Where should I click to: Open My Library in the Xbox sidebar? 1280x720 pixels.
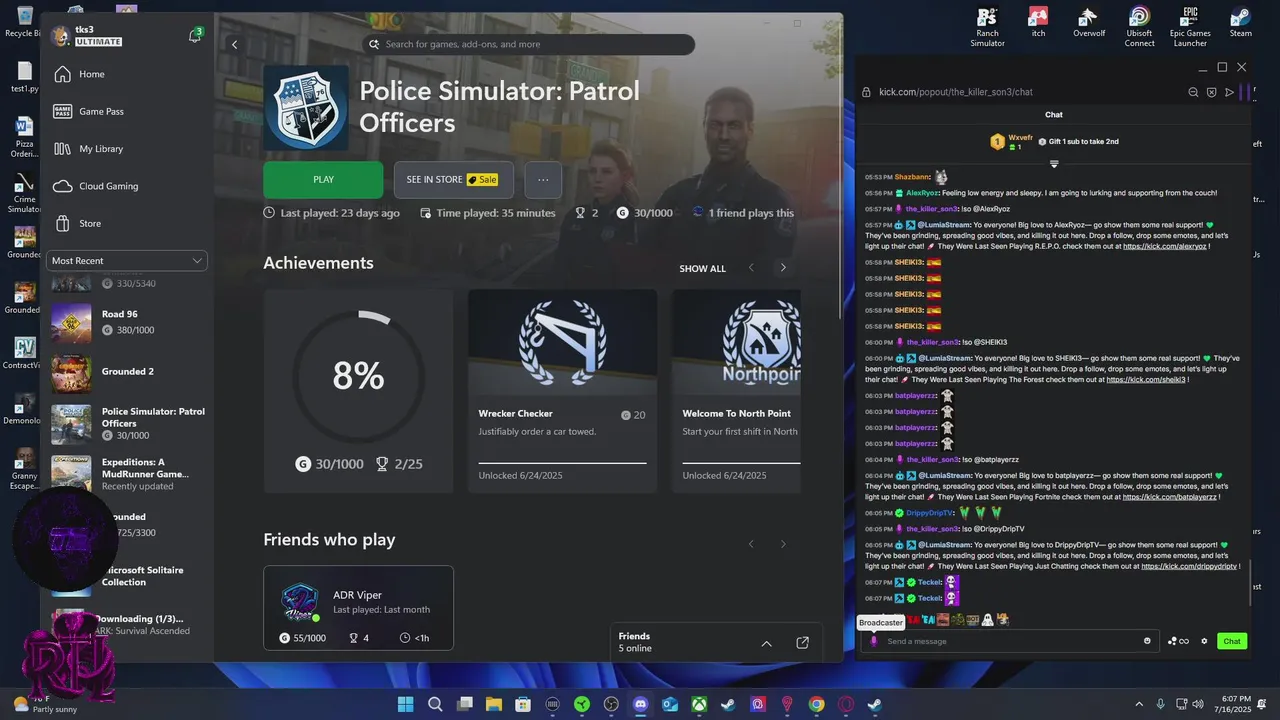click(127, 149)
